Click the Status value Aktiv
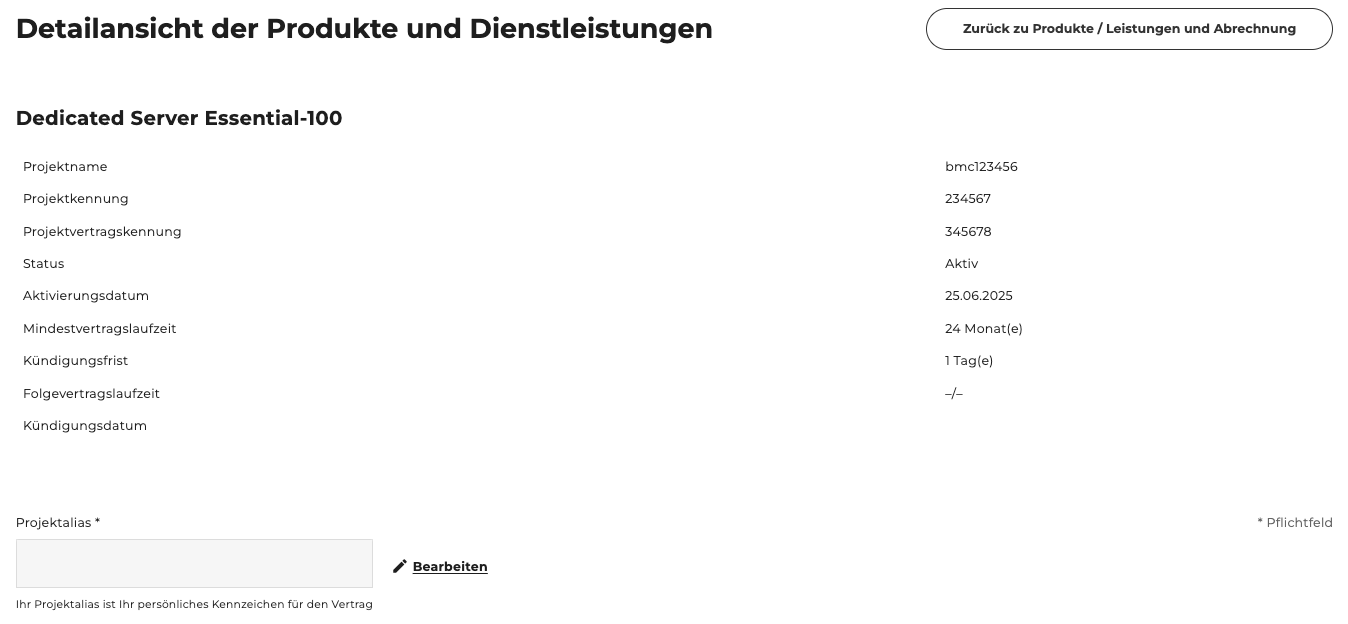 click(x=960, y=263)
